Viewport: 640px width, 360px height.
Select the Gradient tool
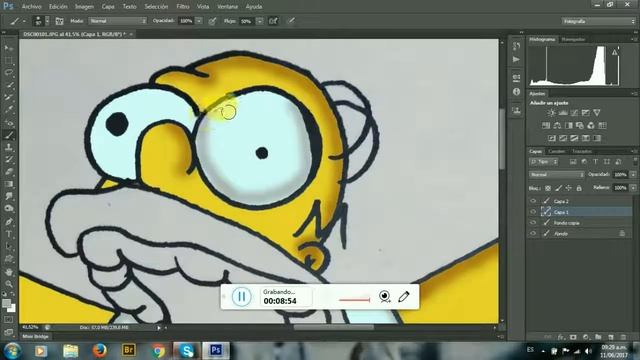9,184
